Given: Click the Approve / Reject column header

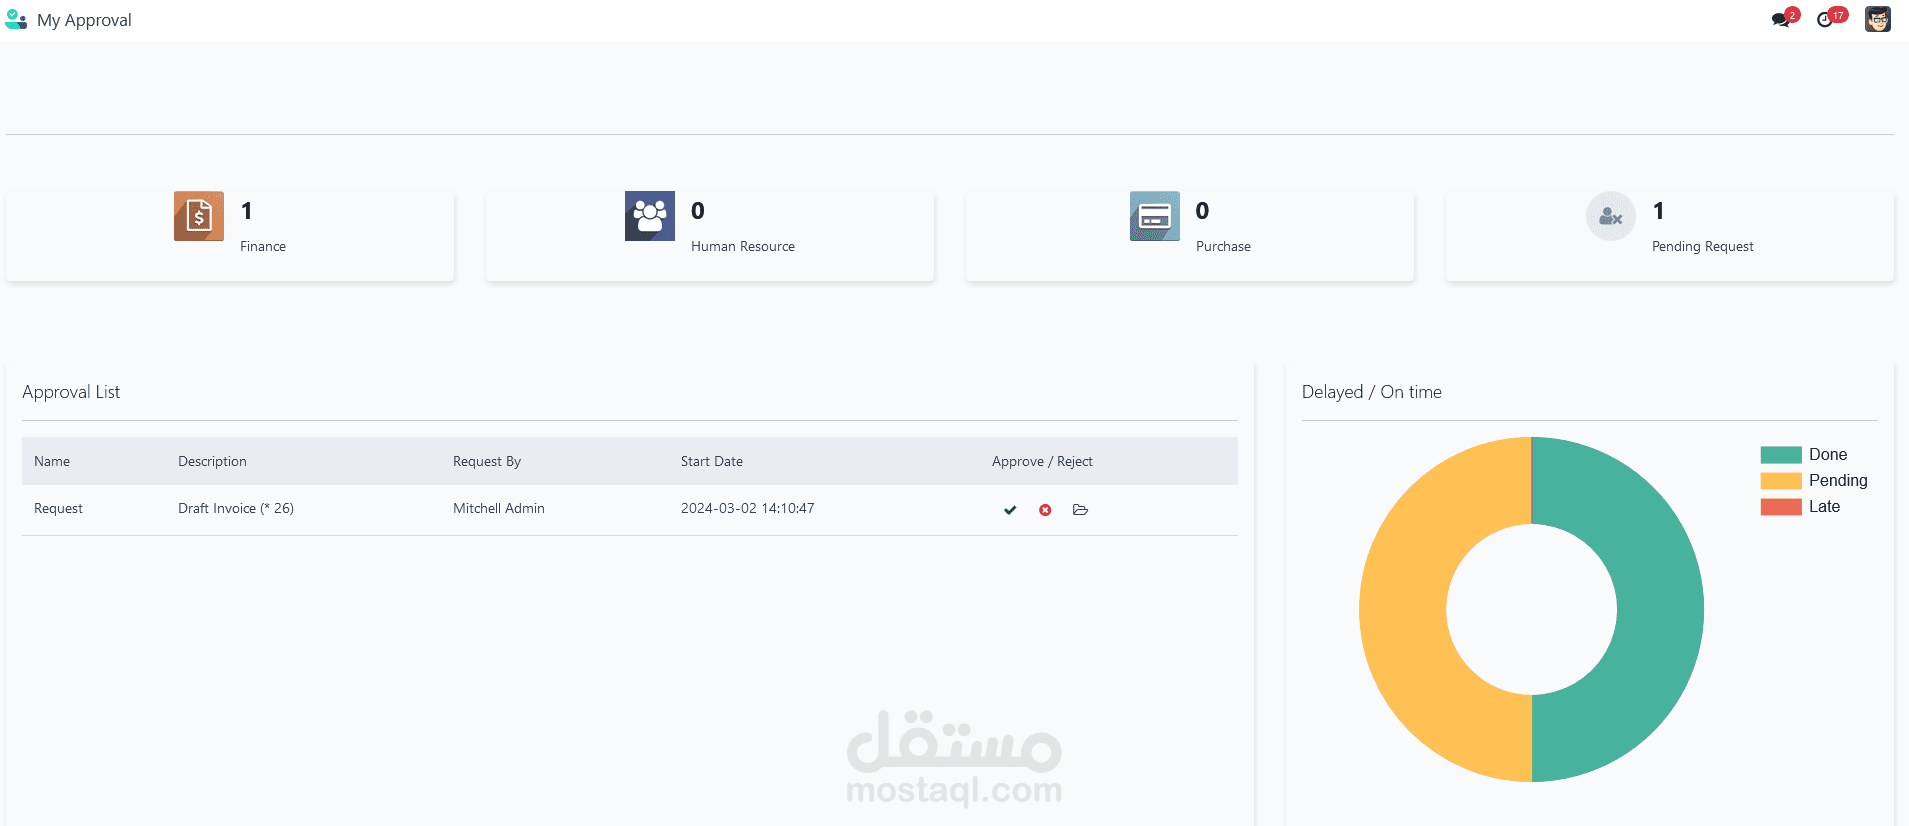Looking at the screenshot, I should [1042, 461].
